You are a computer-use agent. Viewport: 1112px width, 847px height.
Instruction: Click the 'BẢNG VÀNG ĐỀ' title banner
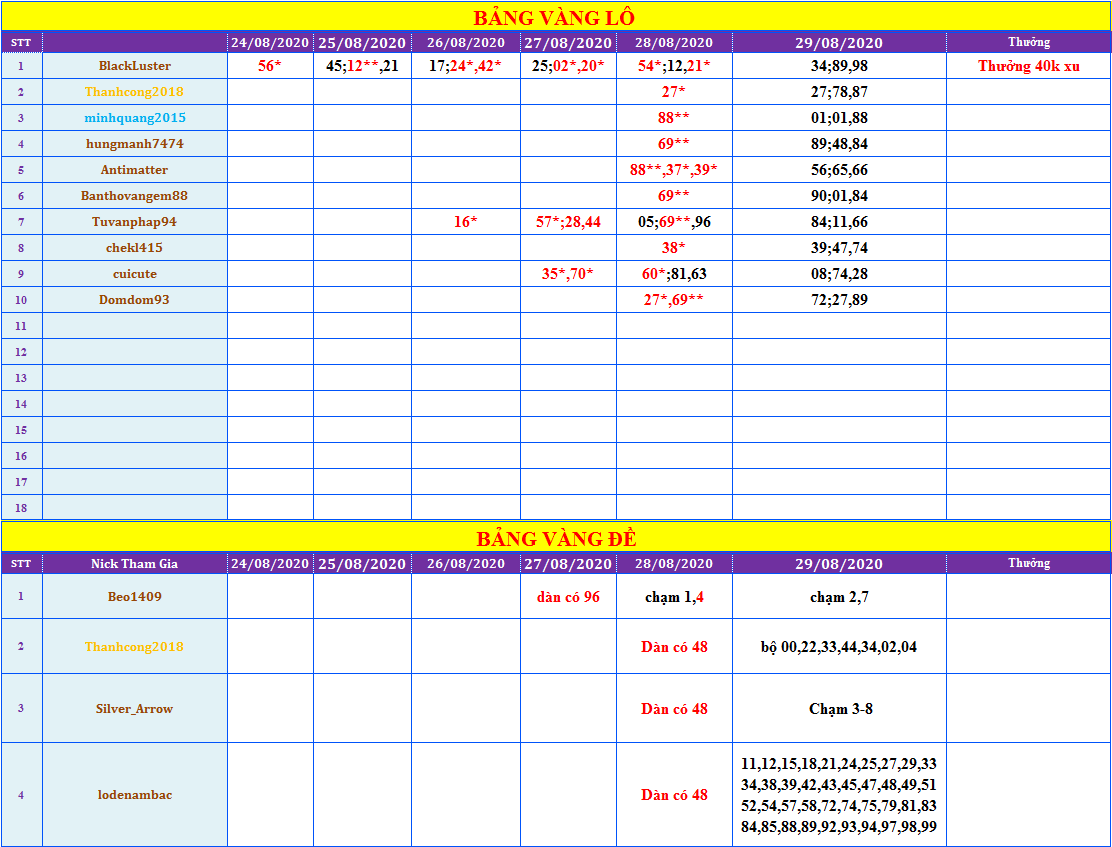556,537
